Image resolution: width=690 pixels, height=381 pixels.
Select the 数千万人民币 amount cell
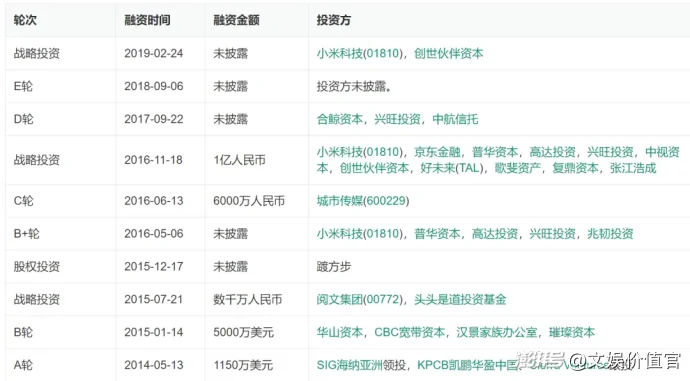point(248,300)
